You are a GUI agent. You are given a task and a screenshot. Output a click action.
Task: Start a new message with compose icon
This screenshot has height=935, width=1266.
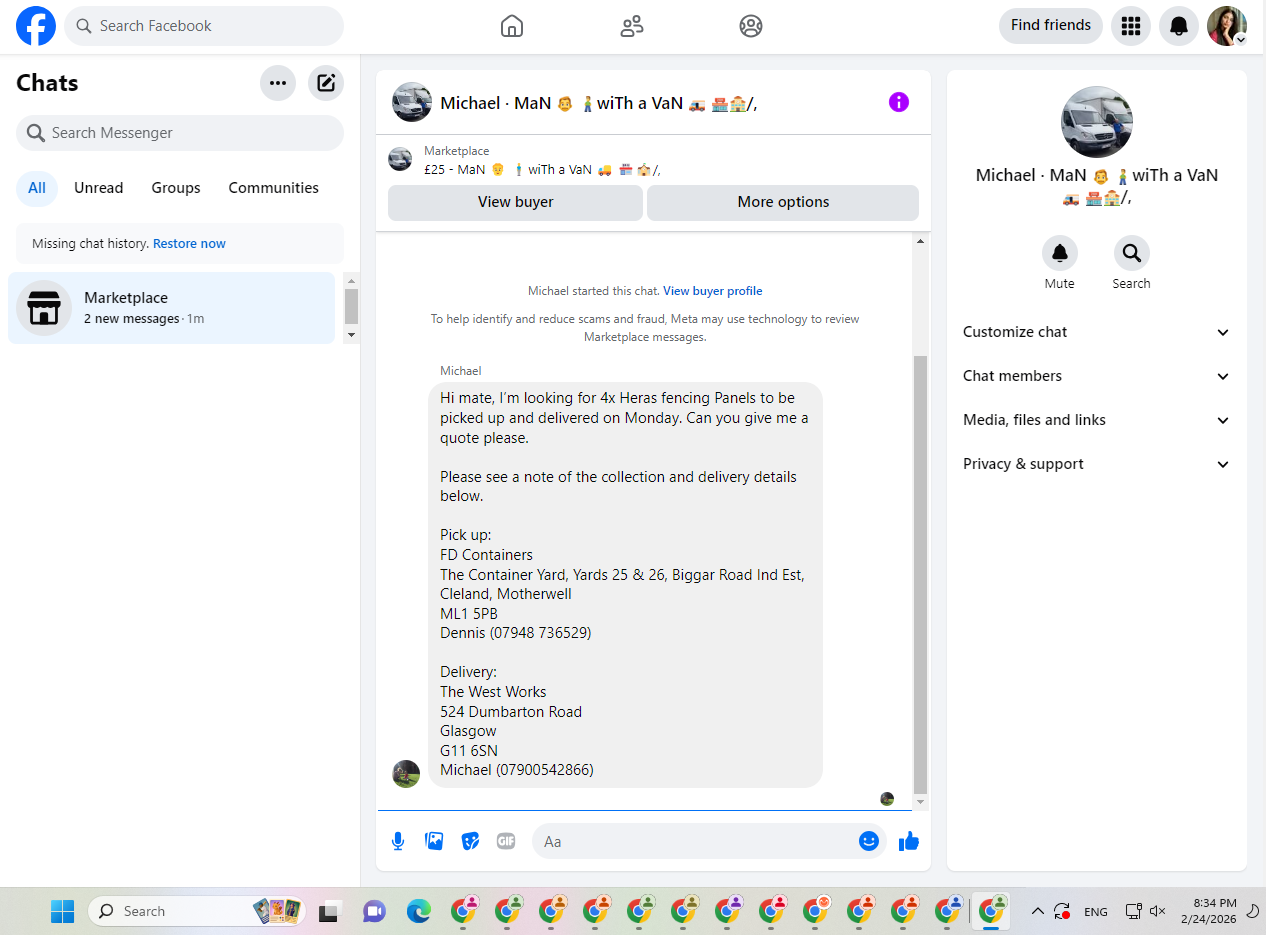point(326,83)
